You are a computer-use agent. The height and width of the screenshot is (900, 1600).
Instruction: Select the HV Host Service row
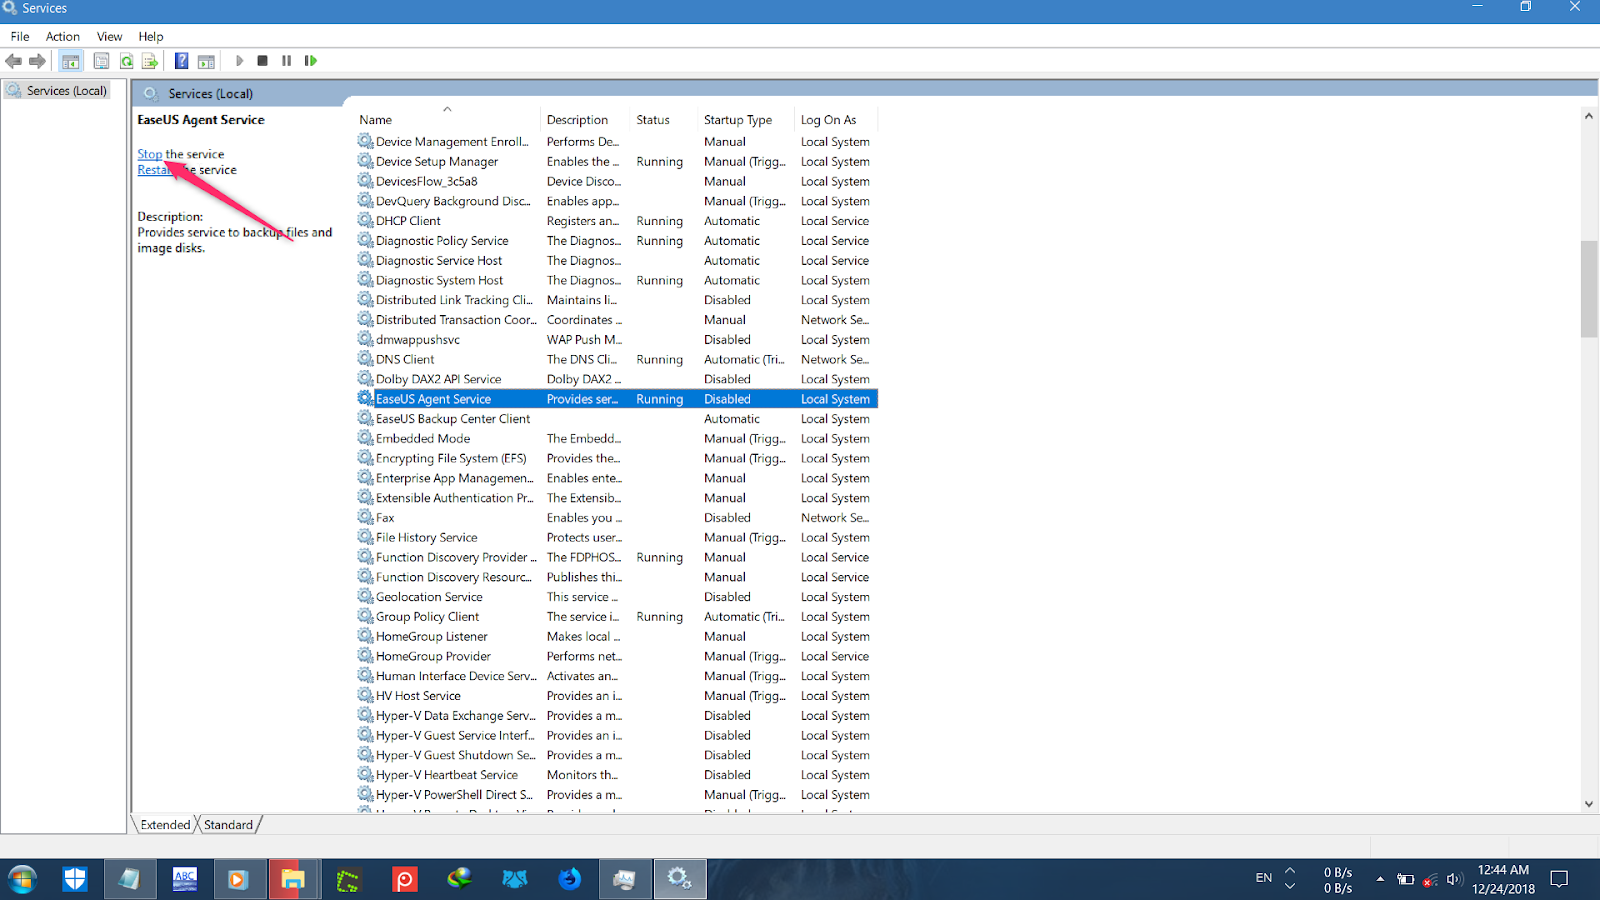pyautogui.click(x=617, y=696)
